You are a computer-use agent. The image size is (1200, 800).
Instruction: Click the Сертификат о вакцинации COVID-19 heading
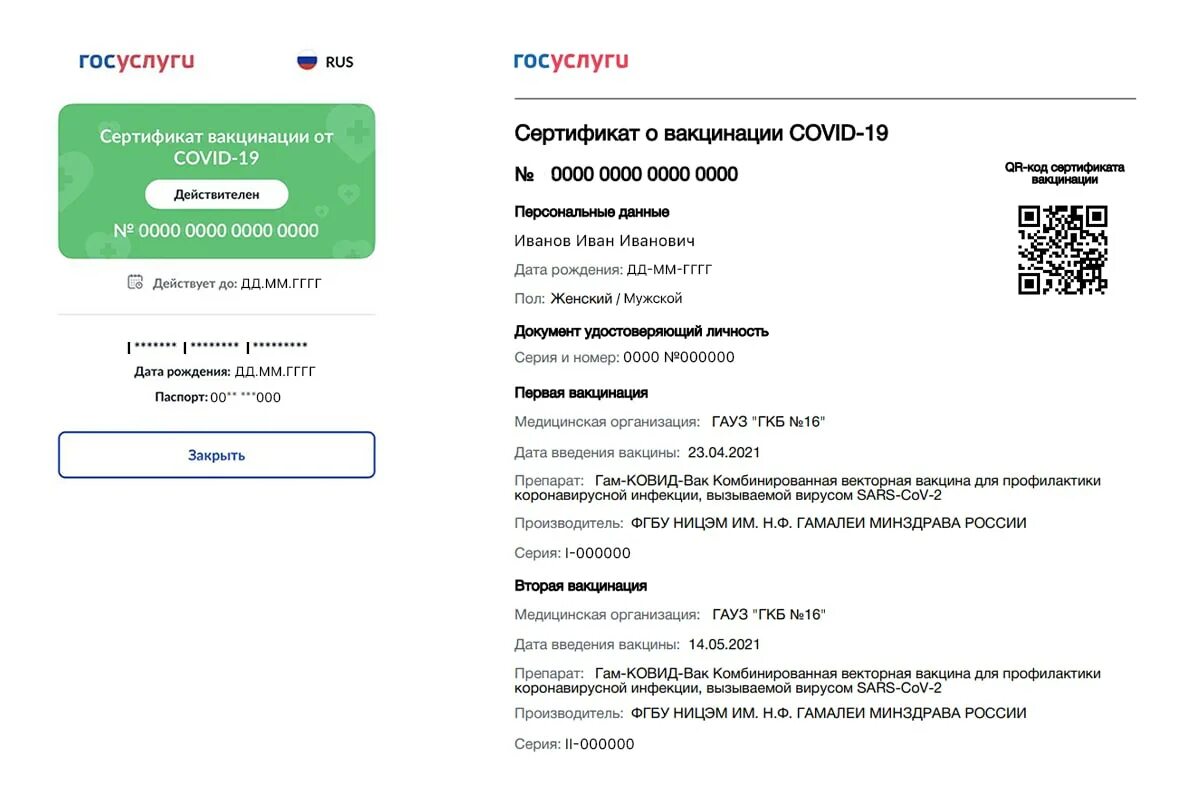click(x=701, y=133)
